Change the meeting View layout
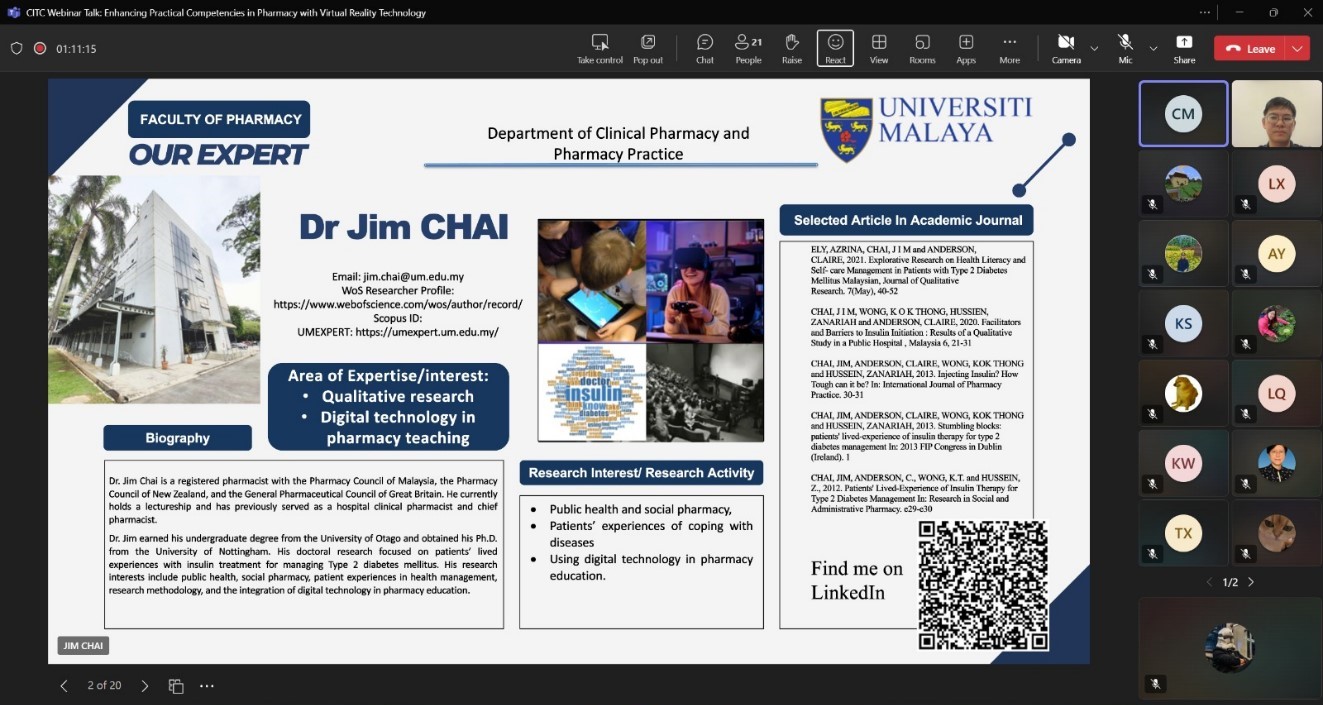The width and height of the screenshot is (1323, 705). point(879,48)
